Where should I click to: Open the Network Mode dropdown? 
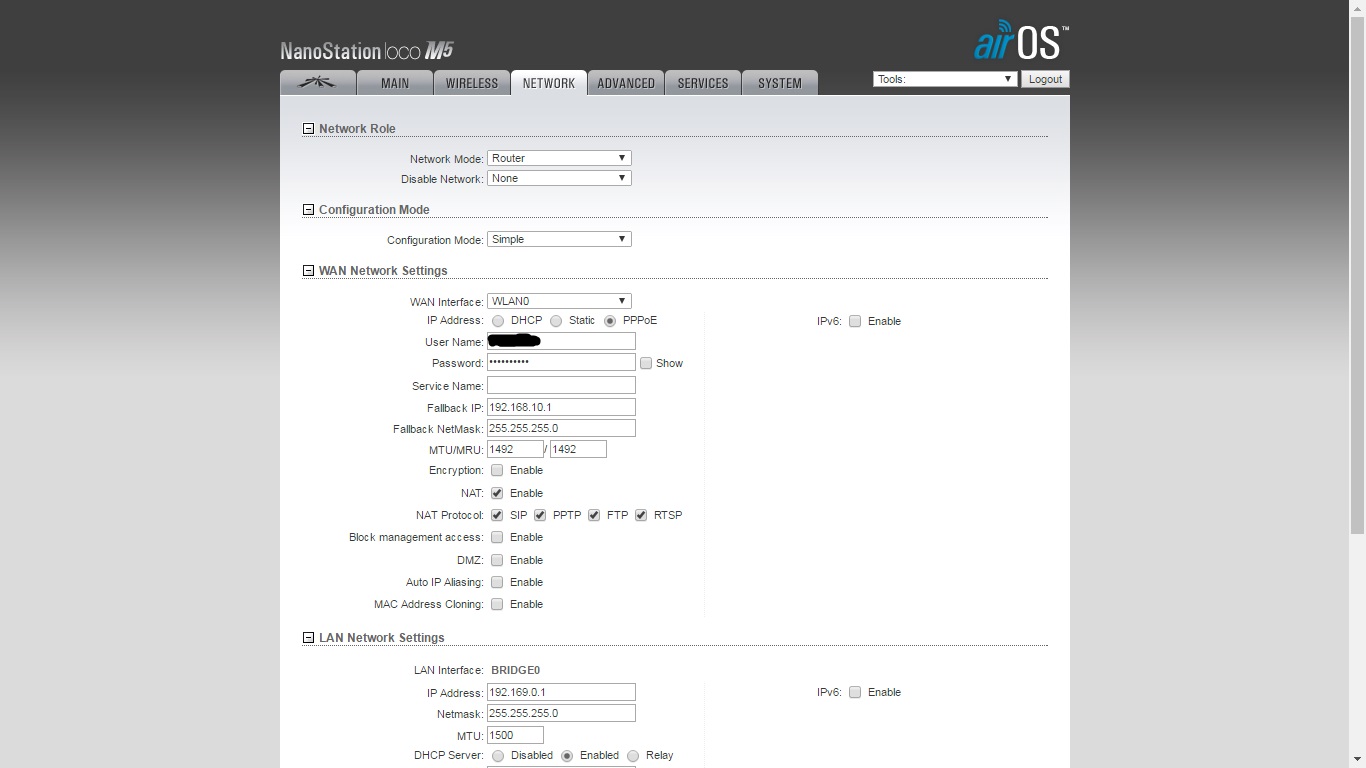559,158
